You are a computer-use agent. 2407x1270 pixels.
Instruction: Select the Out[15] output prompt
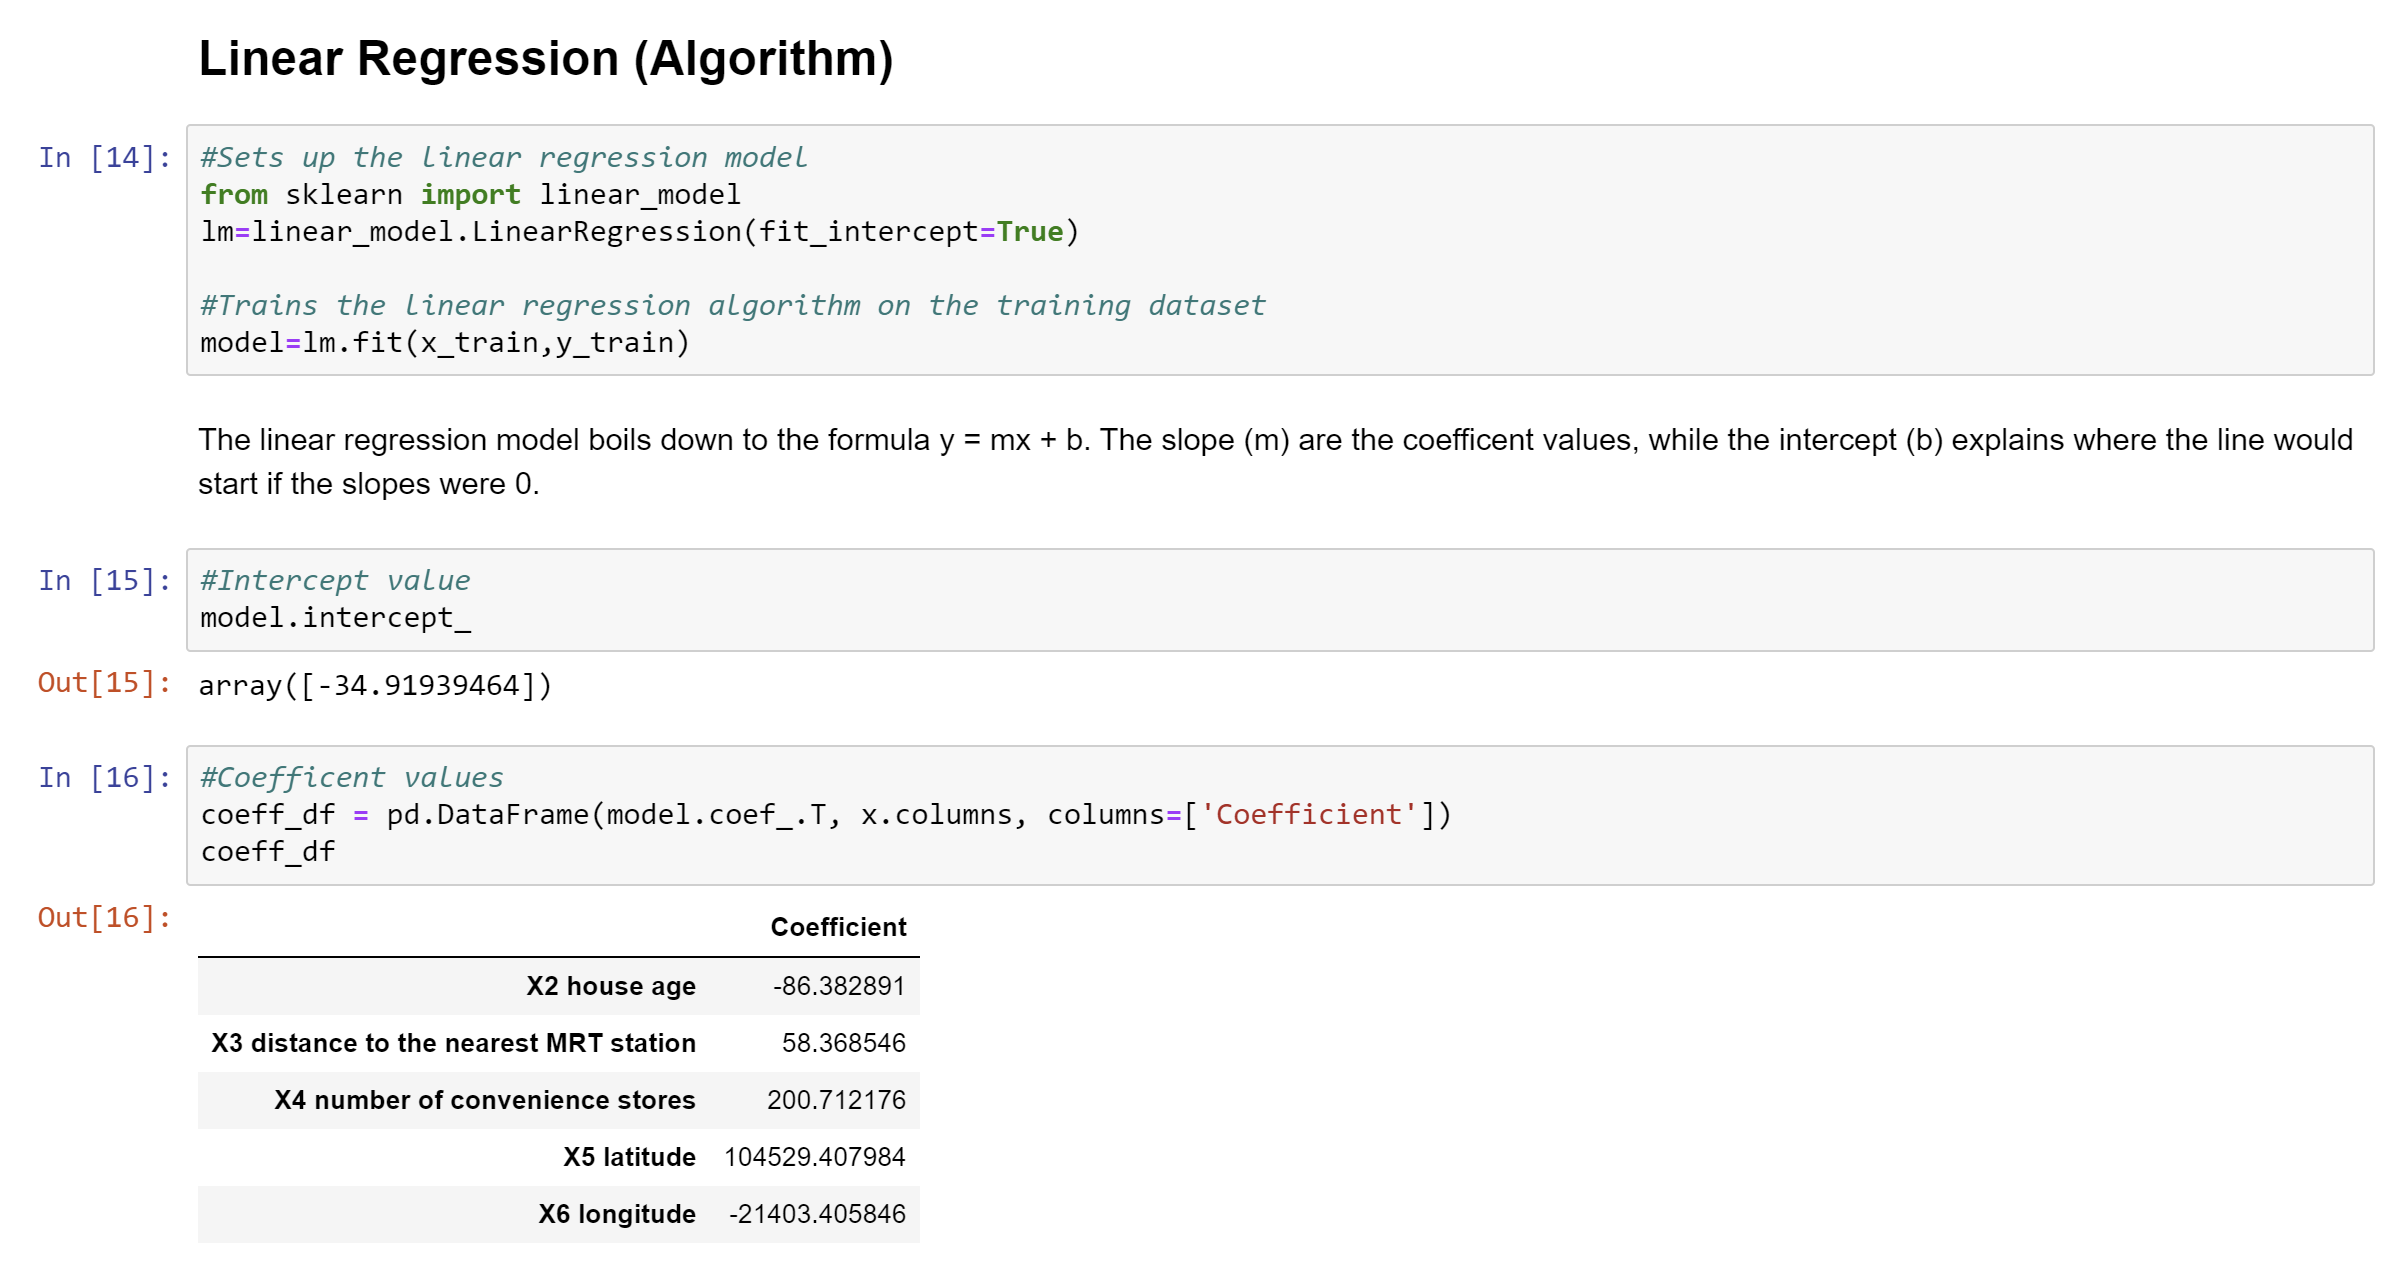pos(104,683)
